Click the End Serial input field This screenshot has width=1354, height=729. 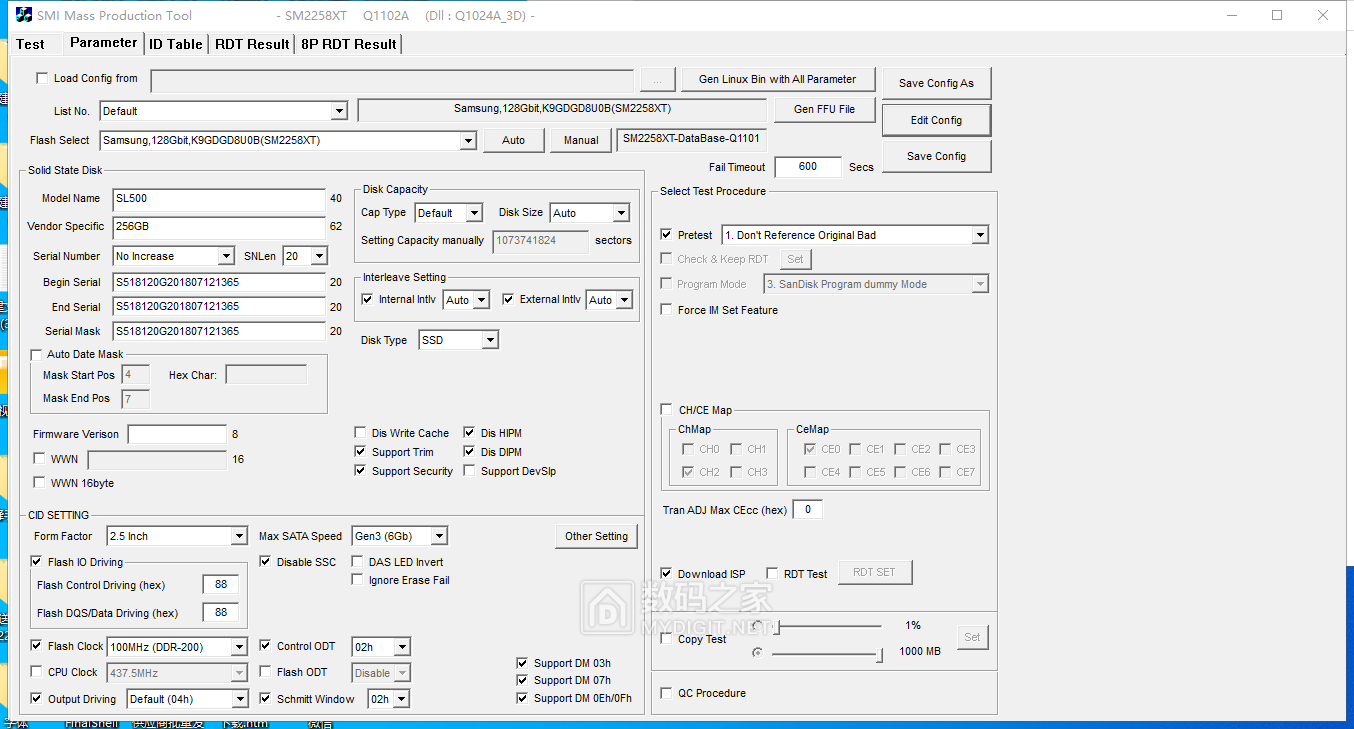click(219, 306)
